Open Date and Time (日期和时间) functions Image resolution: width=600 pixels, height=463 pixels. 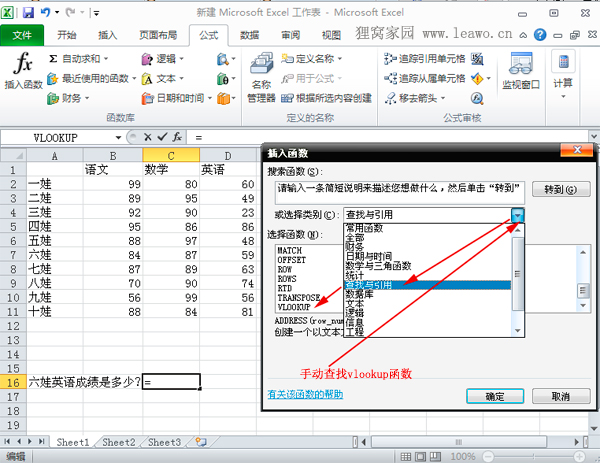coord(176,98)
